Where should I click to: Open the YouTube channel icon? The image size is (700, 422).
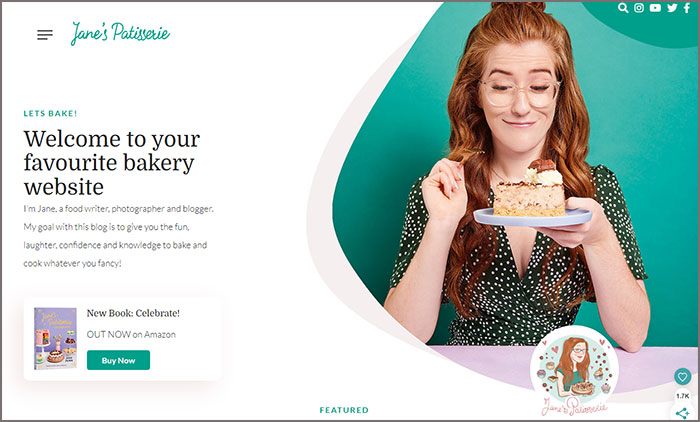[x=655, y=8]
